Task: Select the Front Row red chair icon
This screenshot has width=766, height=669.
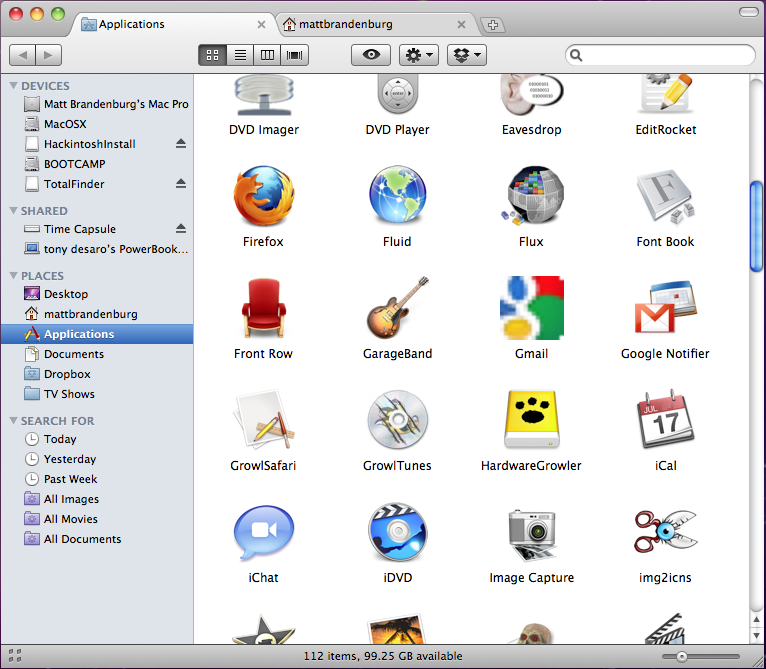Action: point(264,308)
